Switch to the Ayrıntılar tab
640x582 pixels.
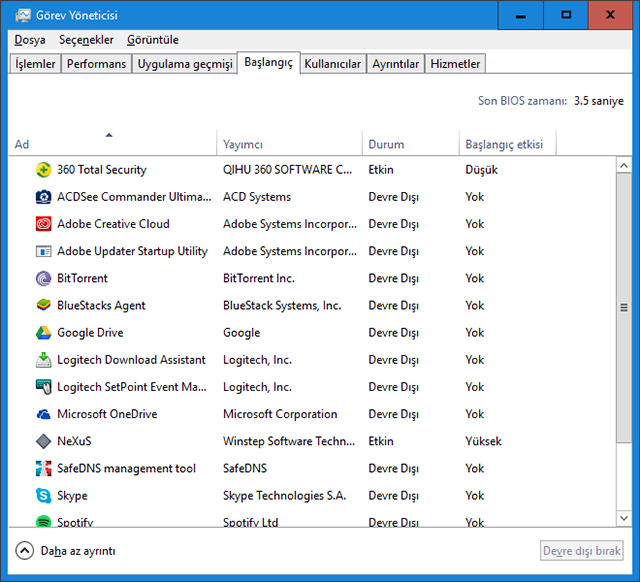coord(396,64)
